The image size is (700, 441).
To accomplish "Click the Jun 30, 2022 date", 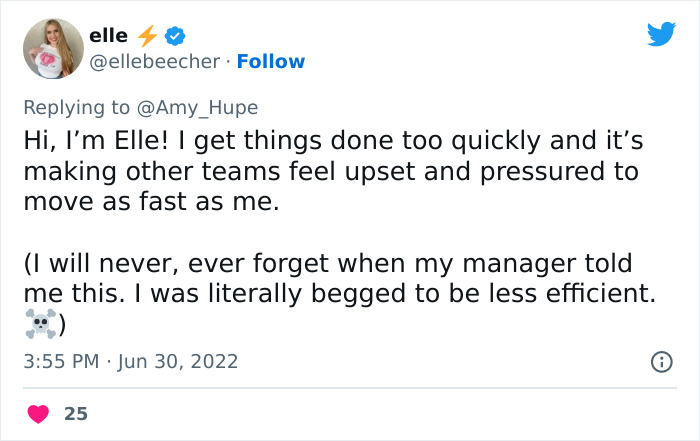I will point(181,361).
